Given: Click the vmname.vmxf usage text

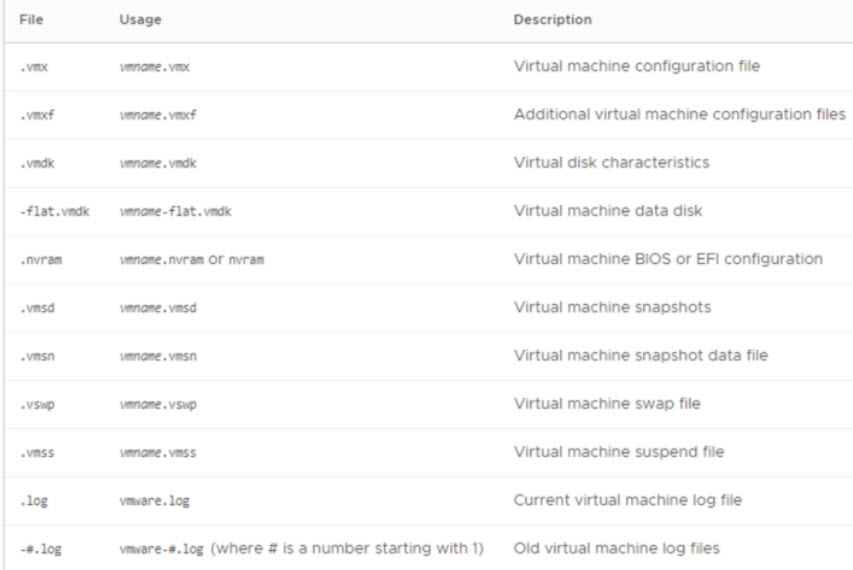Looking at the screenshot, I should coord(157,115).
